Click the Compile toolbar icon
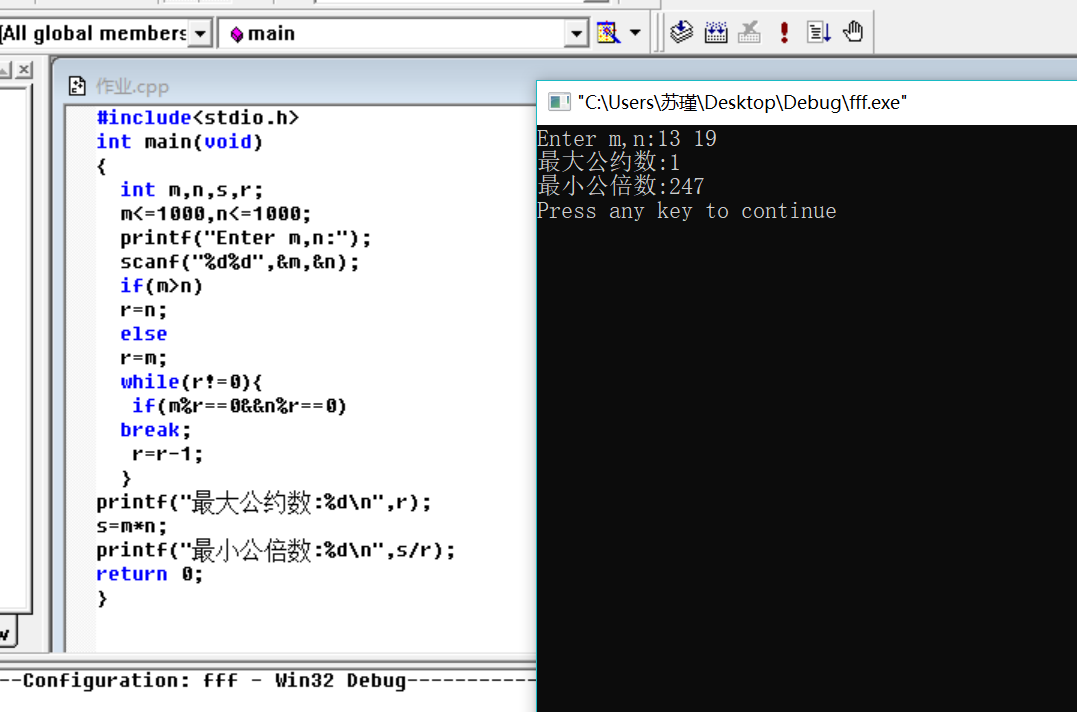The height and width of the screenshot is (712, 1077). coord(681,32)
